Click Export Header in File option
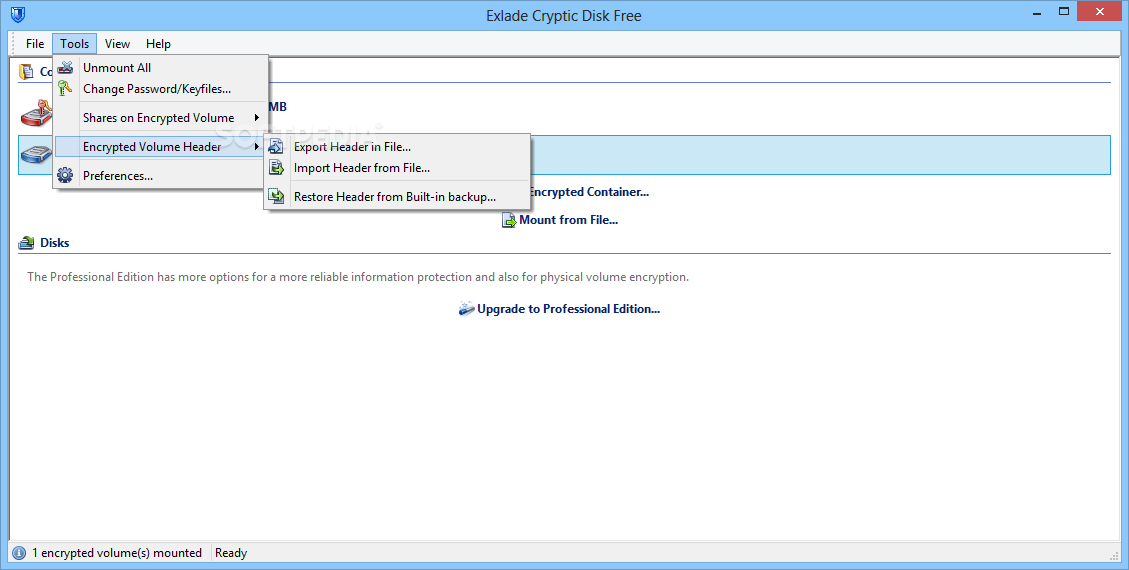1129x570 pixels. coord(397,147)
